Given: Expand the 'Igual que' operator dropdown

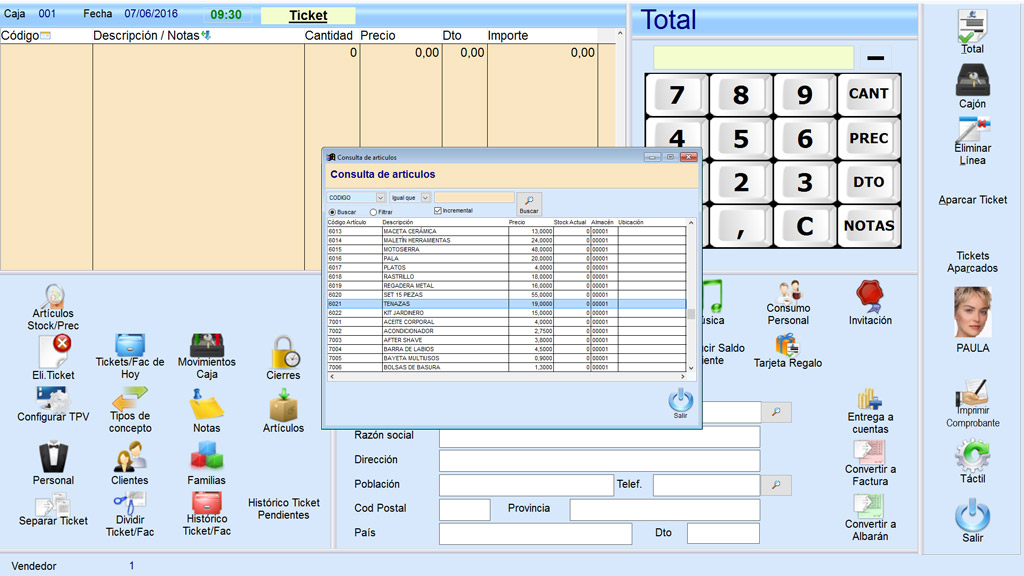Looking at the screenshot, I should click(425, 198).
